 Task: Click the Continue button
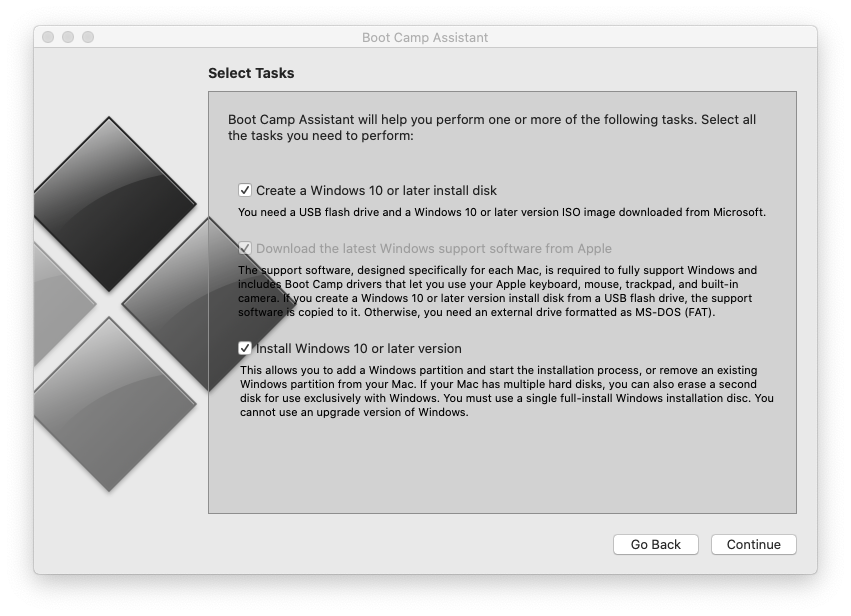pos(753,544)
